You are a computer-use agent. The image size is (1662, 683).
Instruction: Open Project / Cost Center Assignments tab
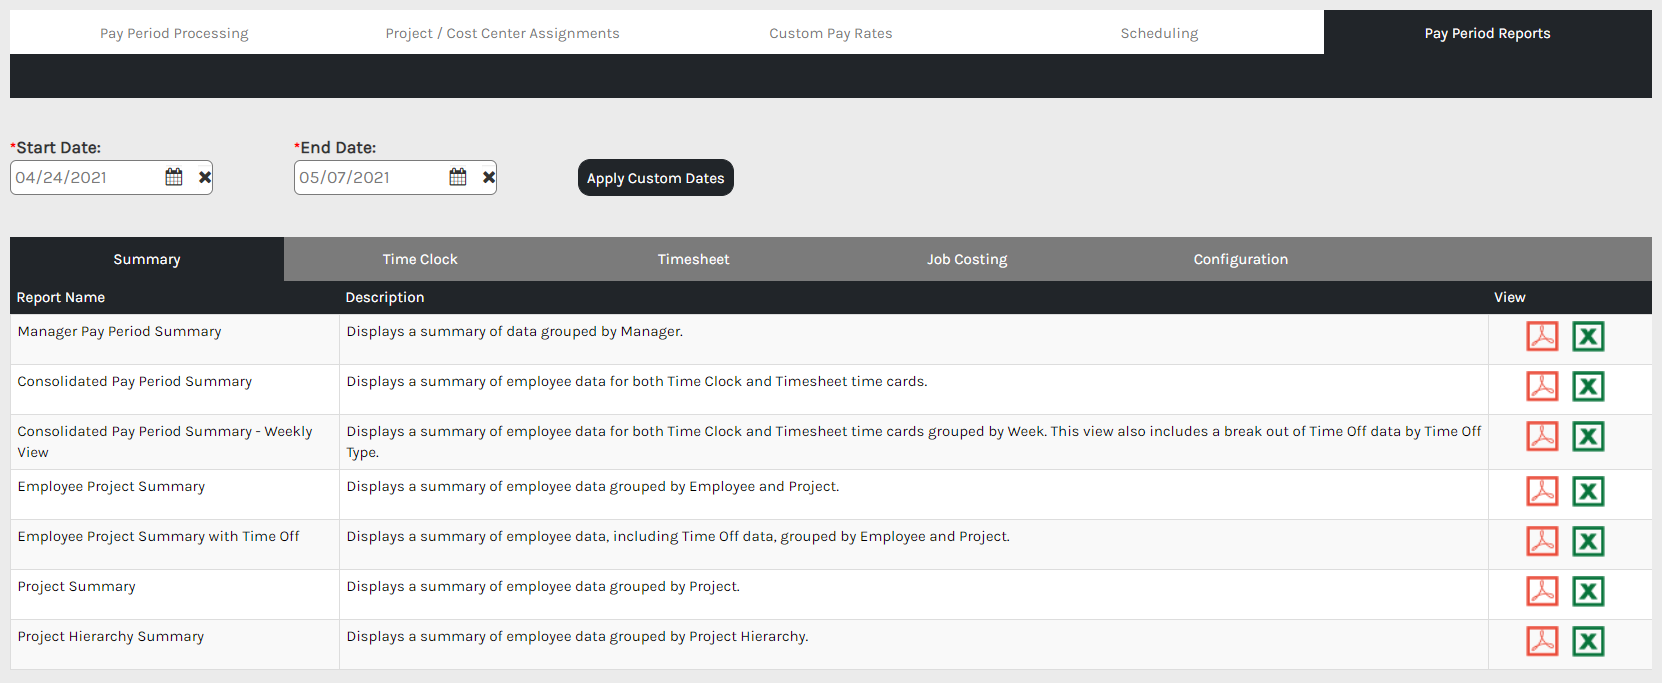click(503, 33)
